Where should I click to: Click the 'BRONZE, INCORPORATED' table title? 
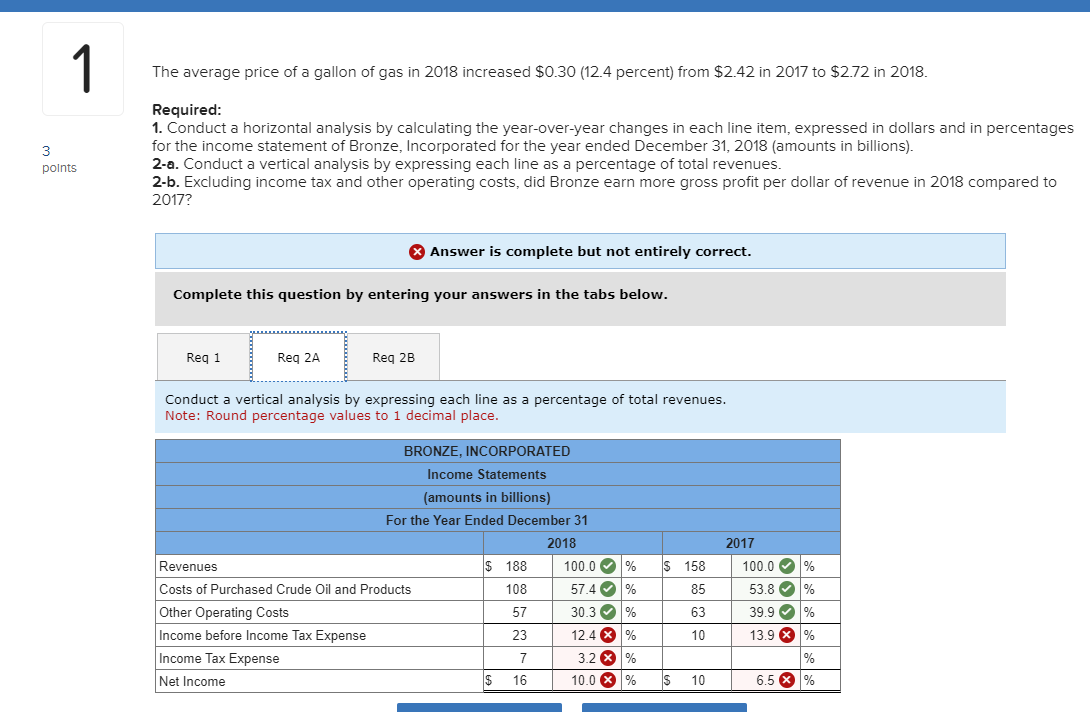pos(487,451)
